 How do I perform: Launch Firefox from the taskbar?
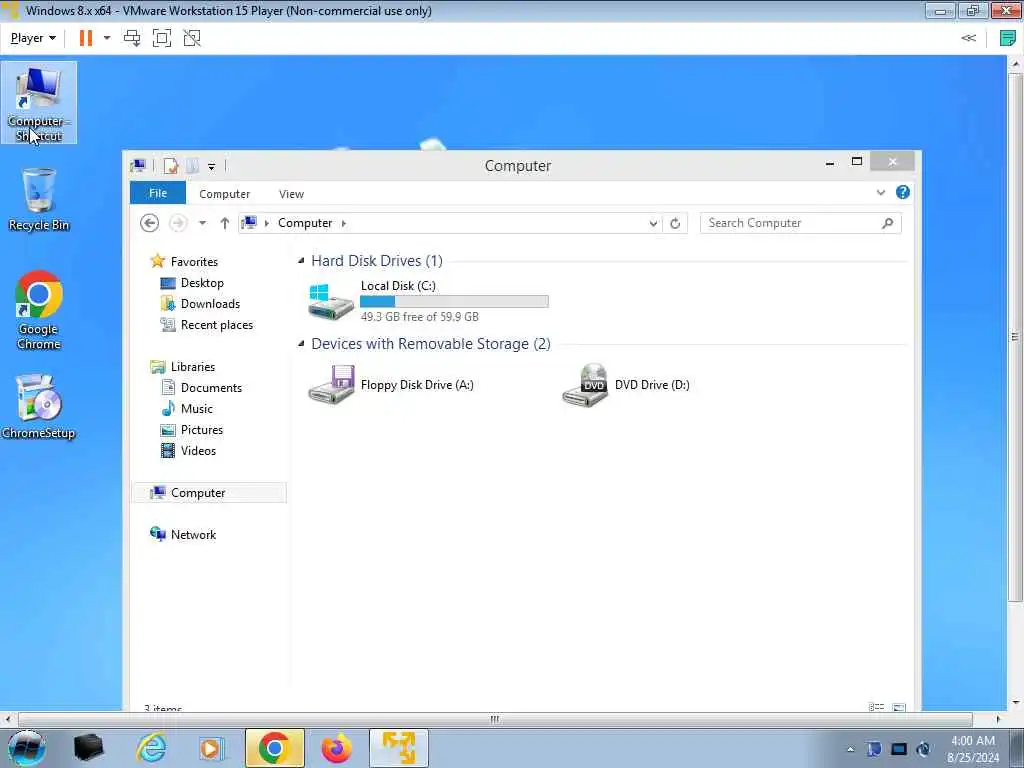click(x=336, y=748)
